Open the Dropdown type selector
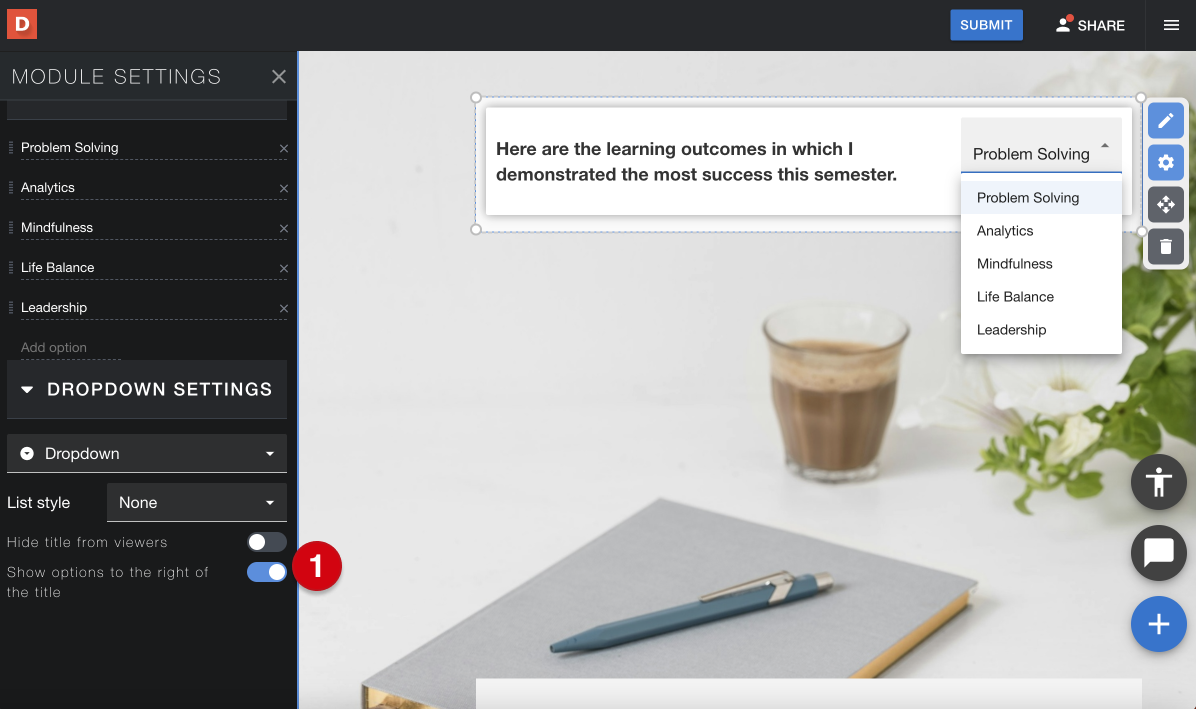This screenshot has height=709, width=1196. [x=146, y=454]
